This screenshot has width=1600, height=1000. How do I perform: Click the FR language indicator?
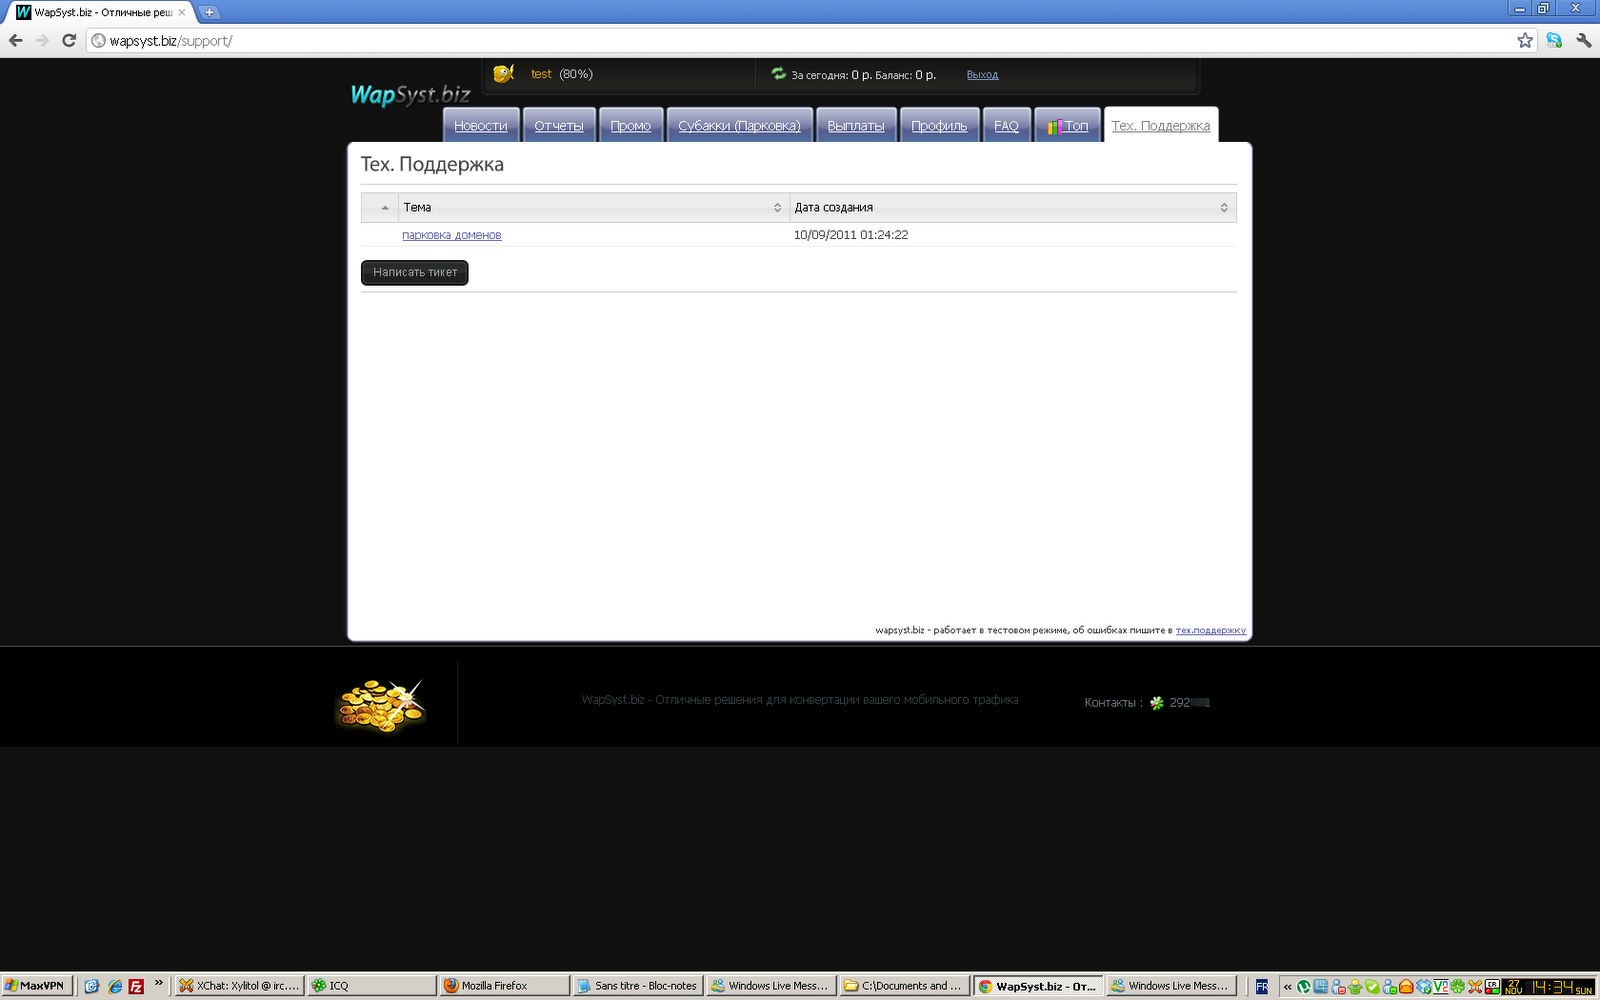point(1262,987)
